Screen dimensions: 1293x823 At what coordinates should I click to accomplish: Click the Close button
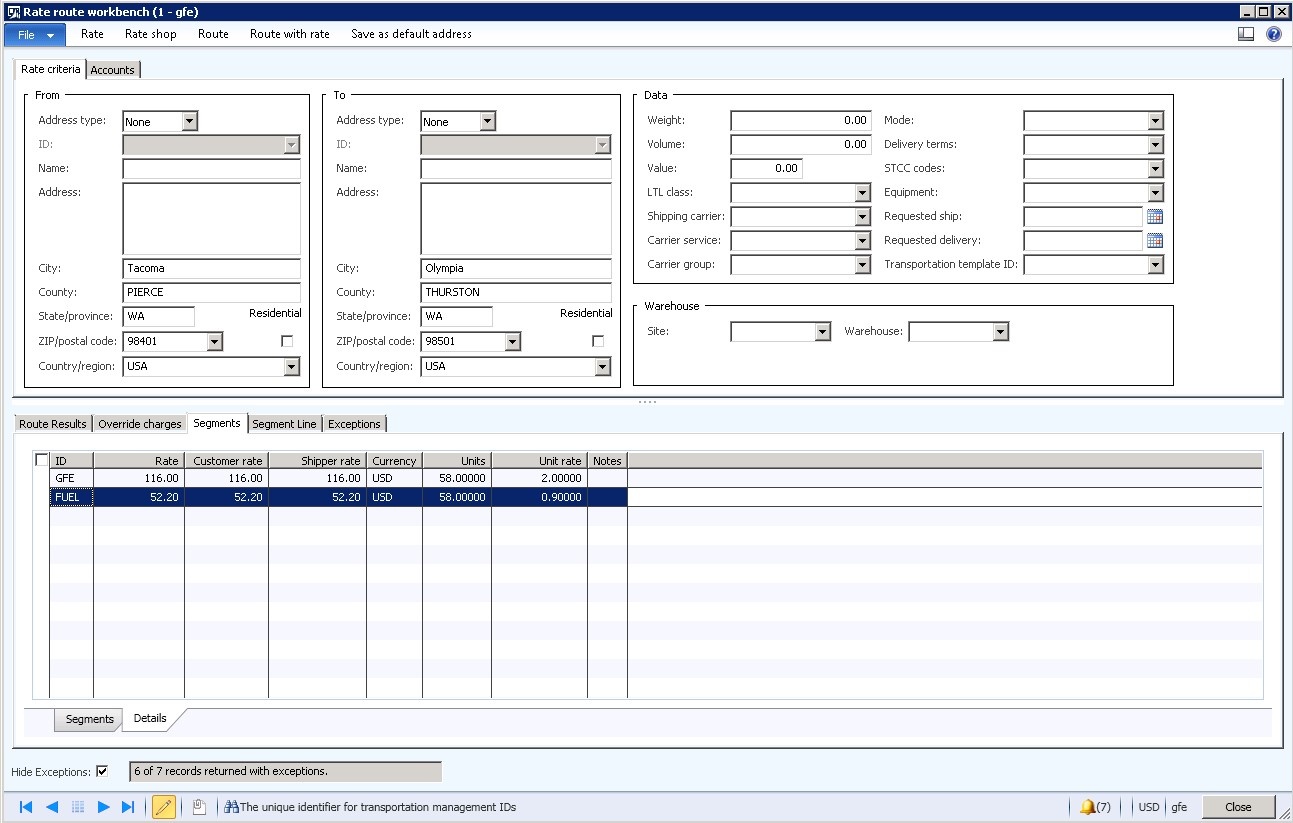click(x=1238, y=807)
